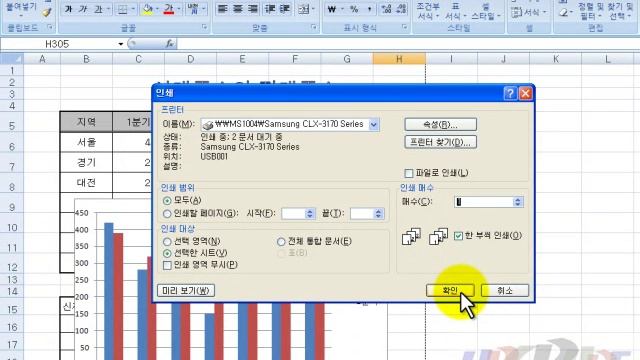The height and width of the screenshot is (360, 640).
Task: Click the center-align text icon
Action: coord(238,9)
